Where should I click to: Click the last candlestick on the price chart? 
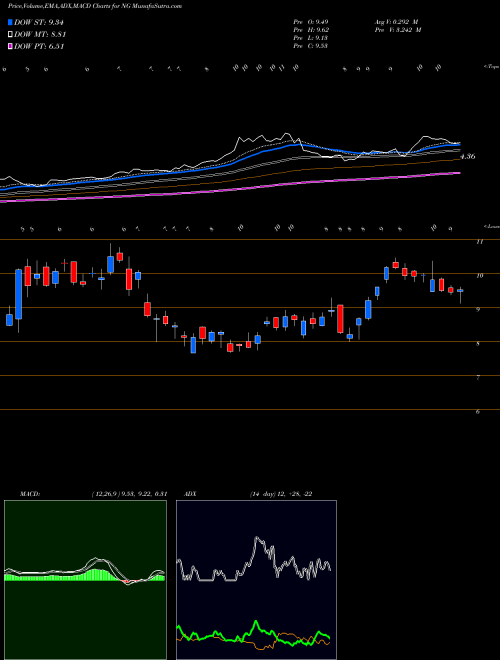tap(460, 295)
